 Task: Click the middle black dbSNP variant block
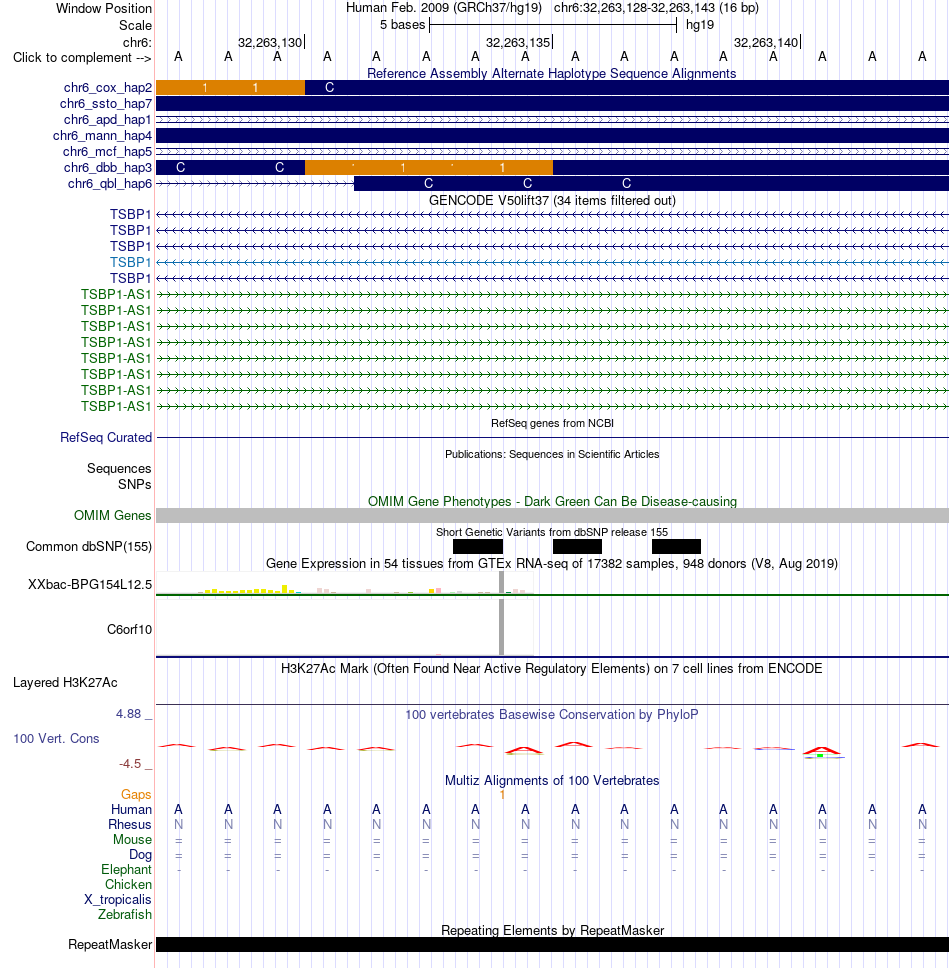577,546
